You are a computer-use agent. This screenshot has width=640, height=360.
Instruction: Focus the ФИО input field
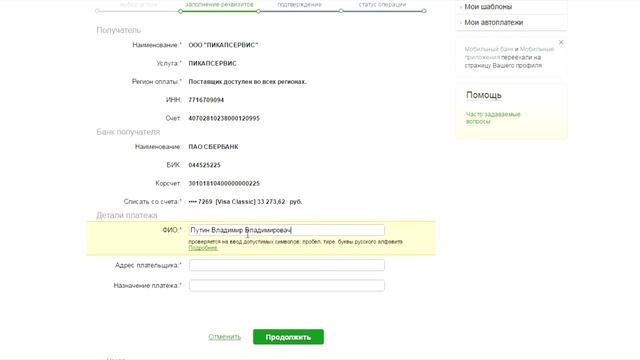tap(287, 230)
